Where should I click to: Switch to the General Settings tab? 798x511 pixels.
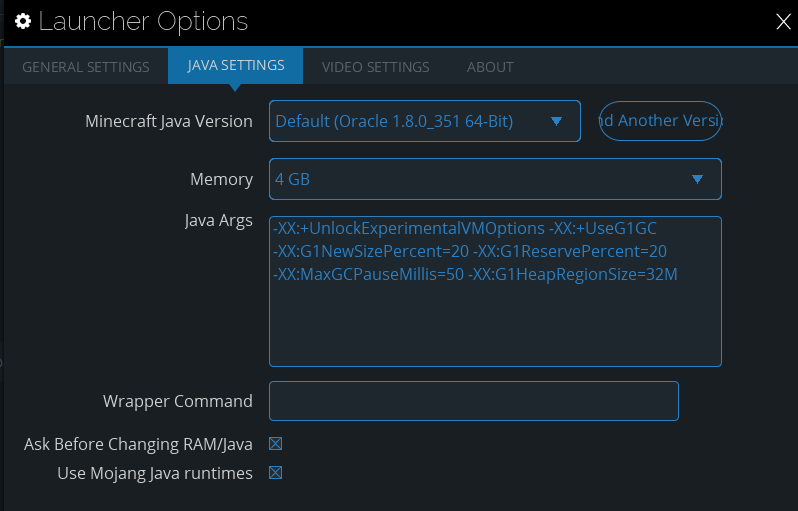(x=86, y=67)
